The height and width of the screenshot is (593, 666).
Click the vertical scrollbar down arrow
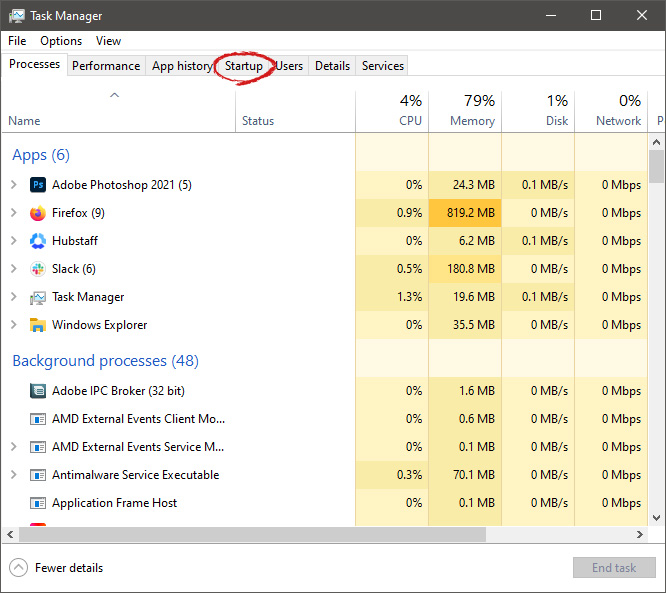(656, 518)
